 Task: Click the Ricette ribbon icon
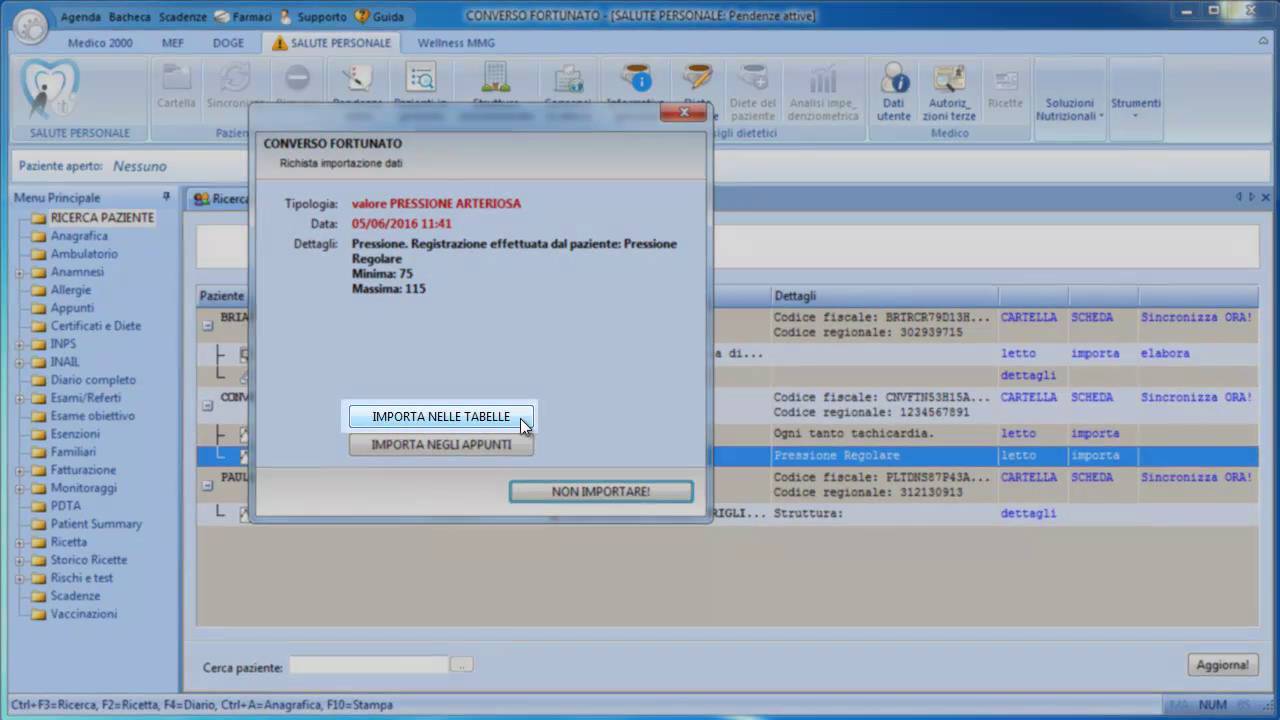(1005, 85)
